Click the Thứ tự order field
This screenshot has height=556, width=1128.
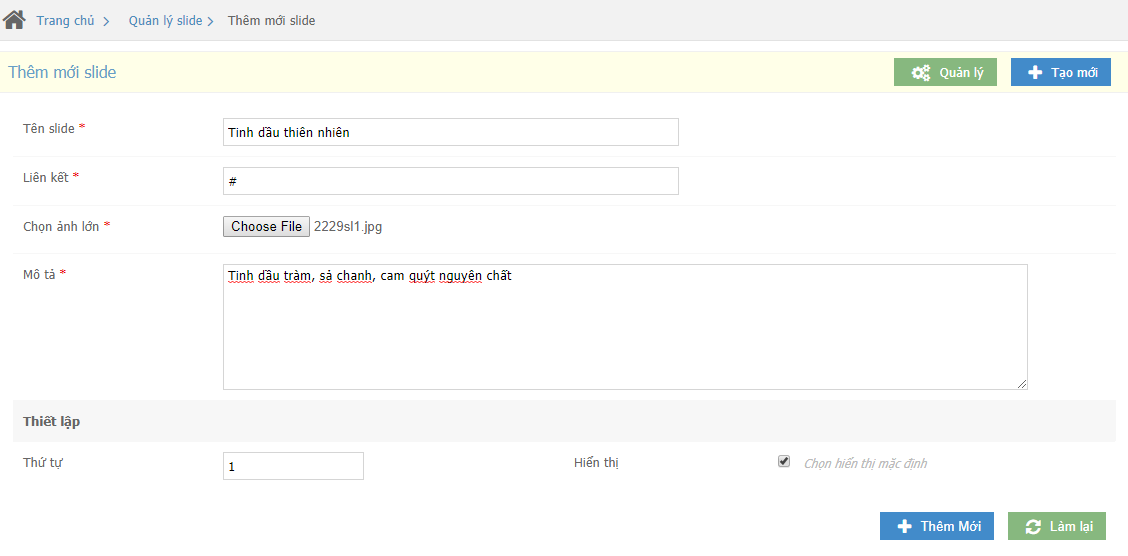[294, 466]
